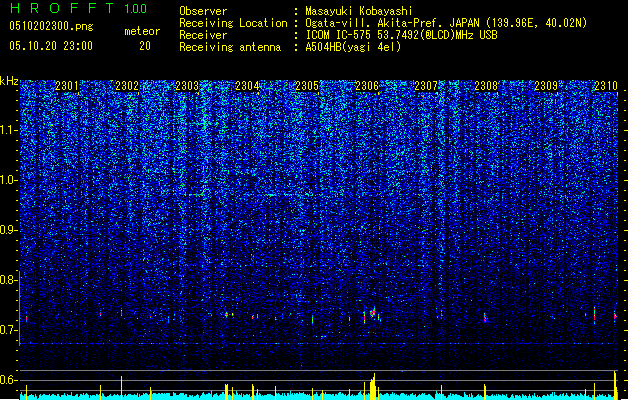629x400 pixels.
Task: Click the 2305 time marker
Action: [307, 86]
